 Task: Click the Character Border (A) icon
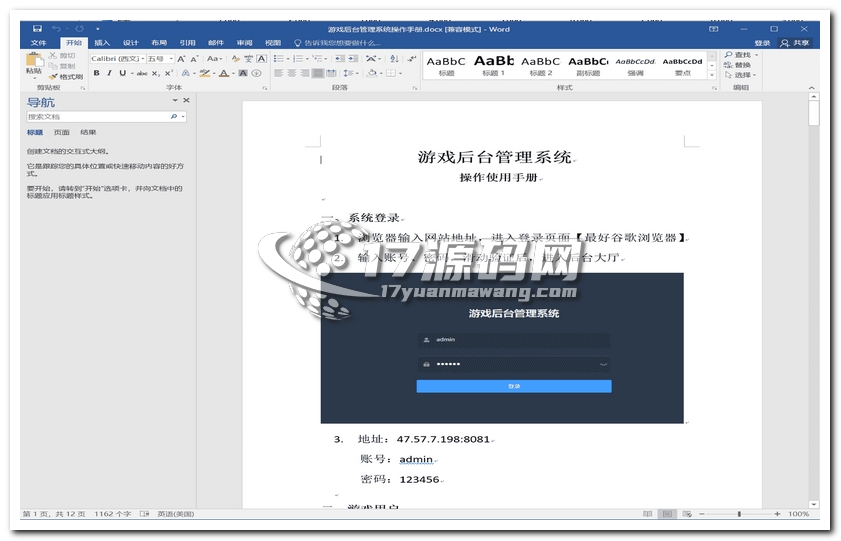262,58
